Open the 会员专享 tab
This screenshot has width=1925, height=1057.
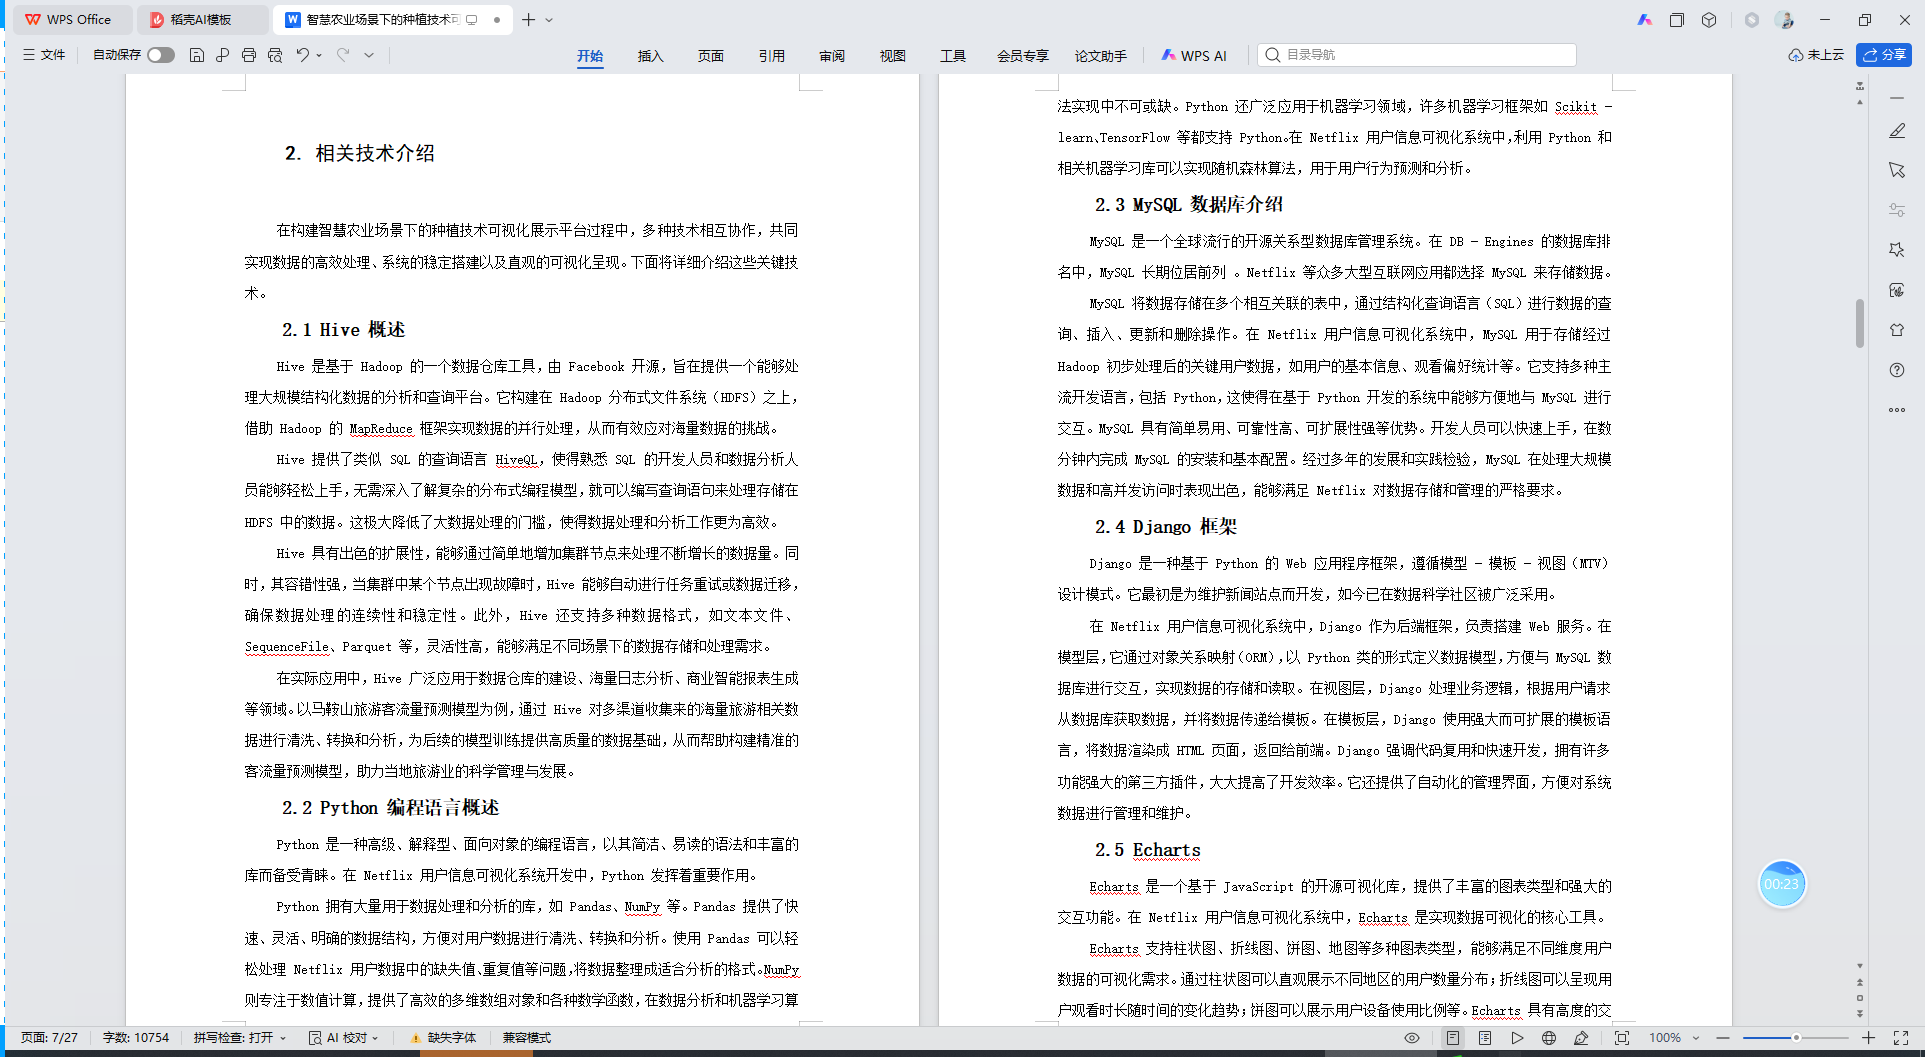click(1022, 56)
